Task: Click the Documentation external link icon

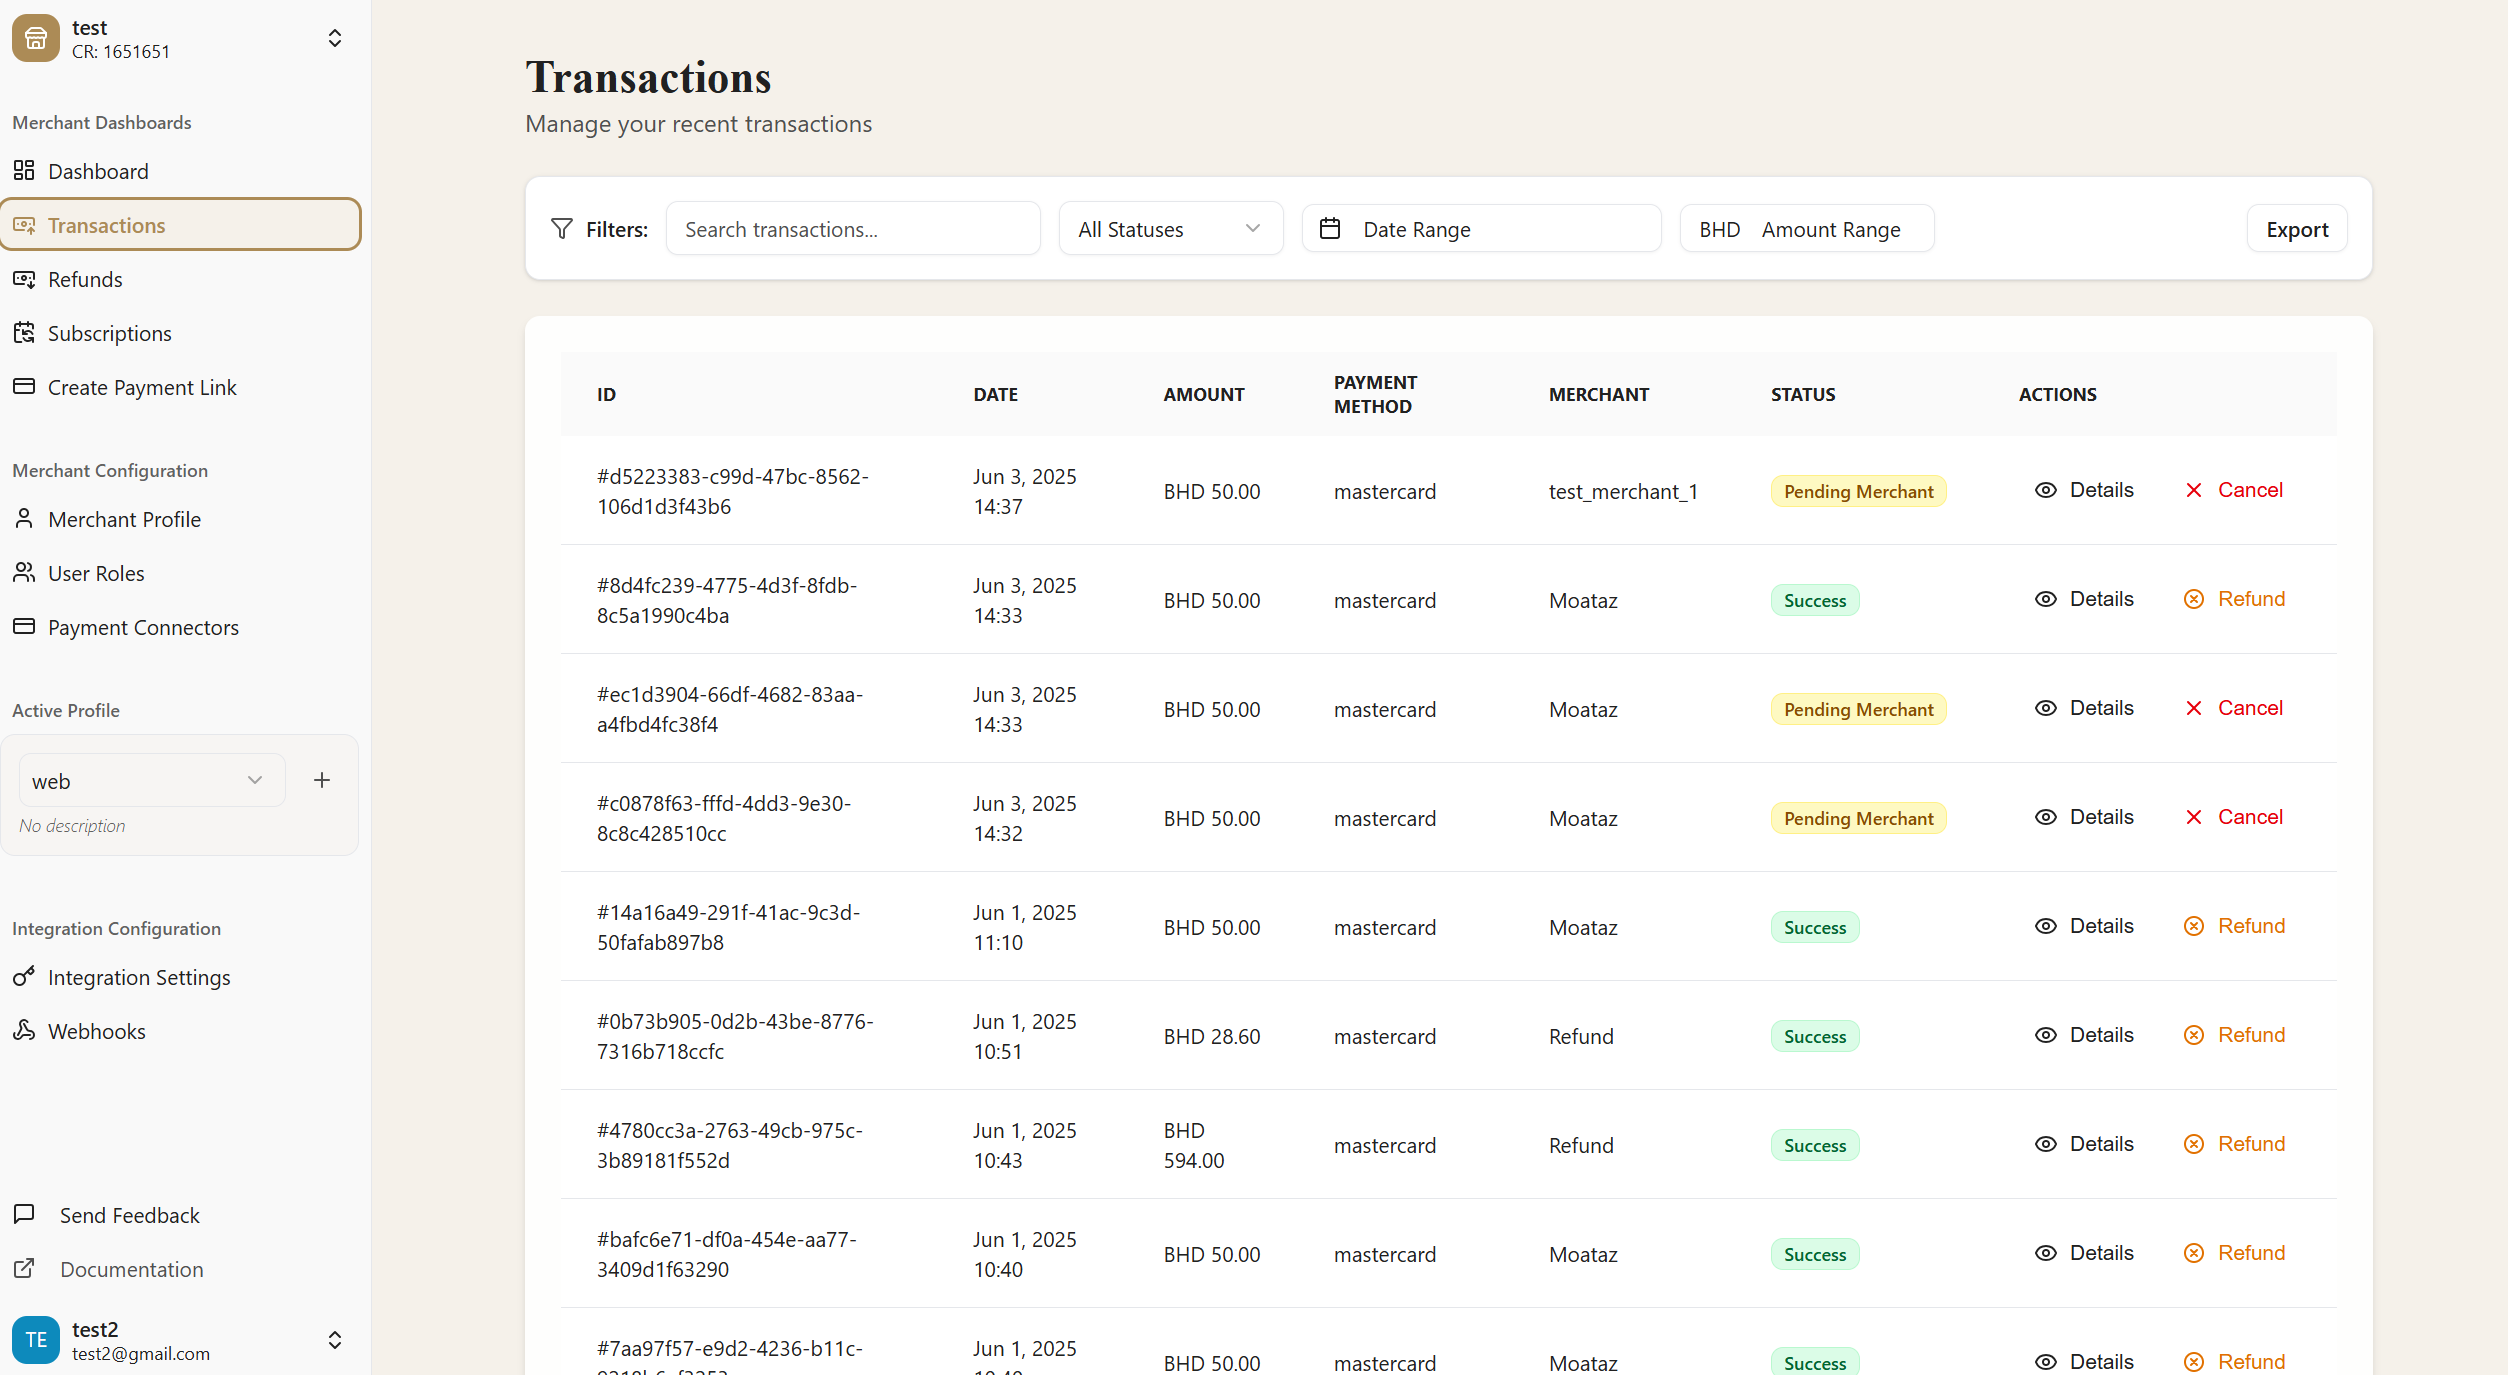Action: (x=24, y=1268)
